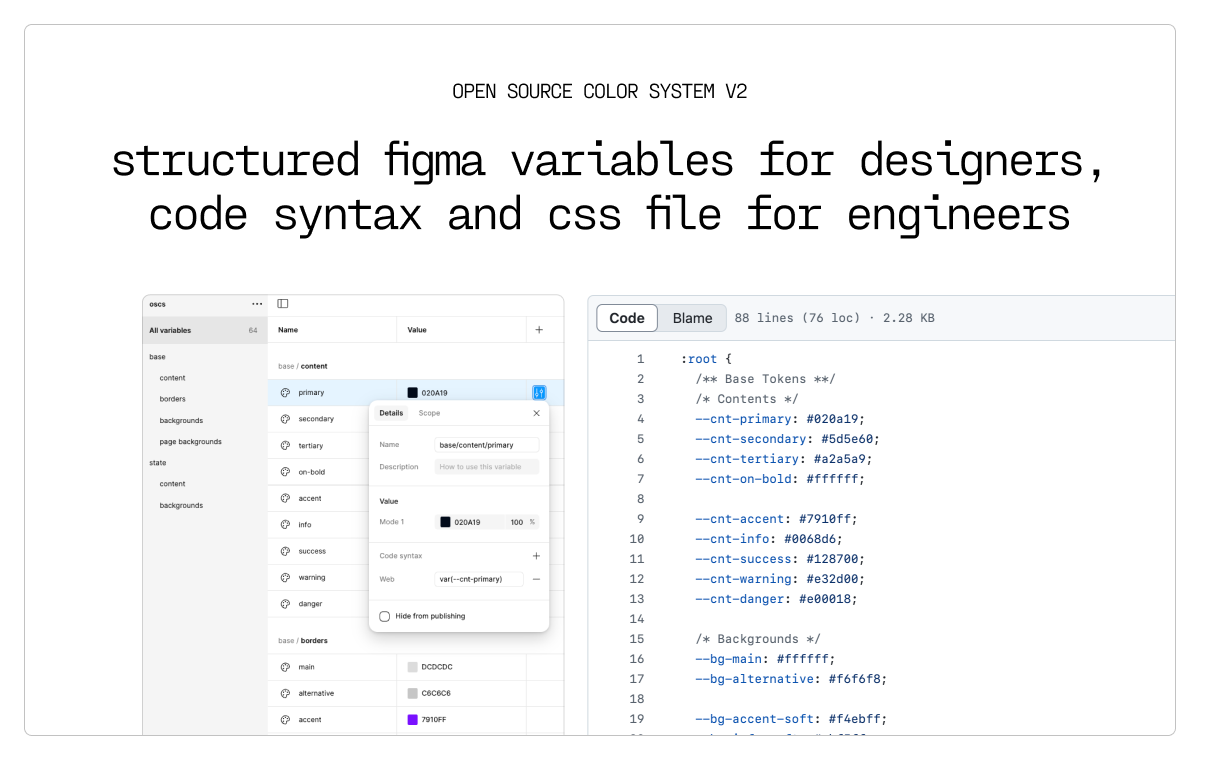
Task: Click the on-bold variable name
Action: pos(312,472)
